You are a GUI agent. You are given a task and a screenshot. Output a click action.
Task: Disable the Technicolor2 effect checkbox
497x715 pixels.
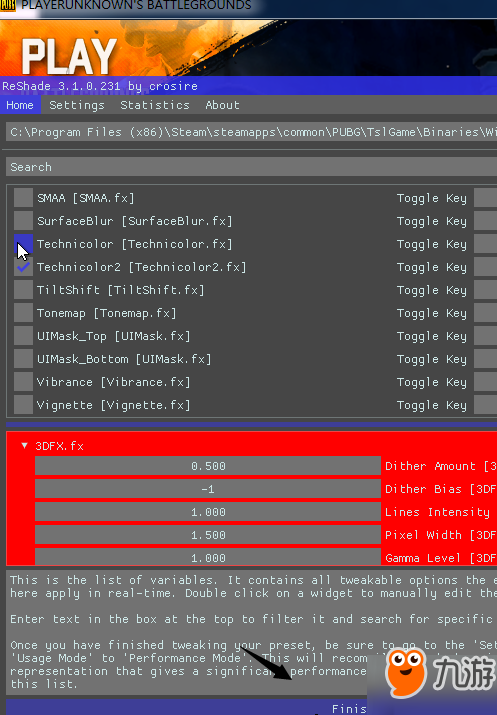tap(23, 267)
